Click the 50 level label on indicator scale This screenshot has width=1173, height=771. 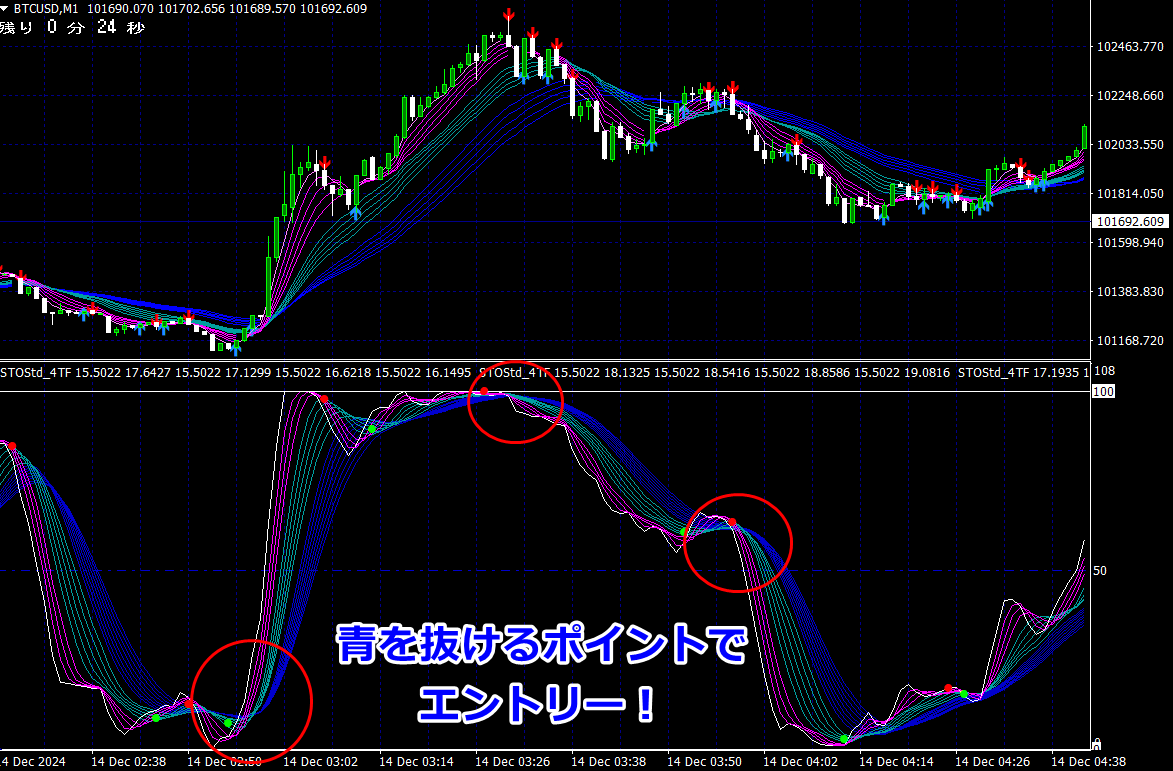1100,571
